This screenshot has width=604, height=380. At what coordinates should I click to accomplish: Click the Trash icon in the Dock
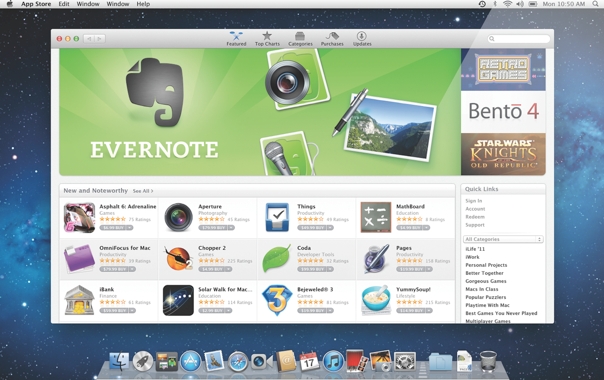click(x=488, y=361)
